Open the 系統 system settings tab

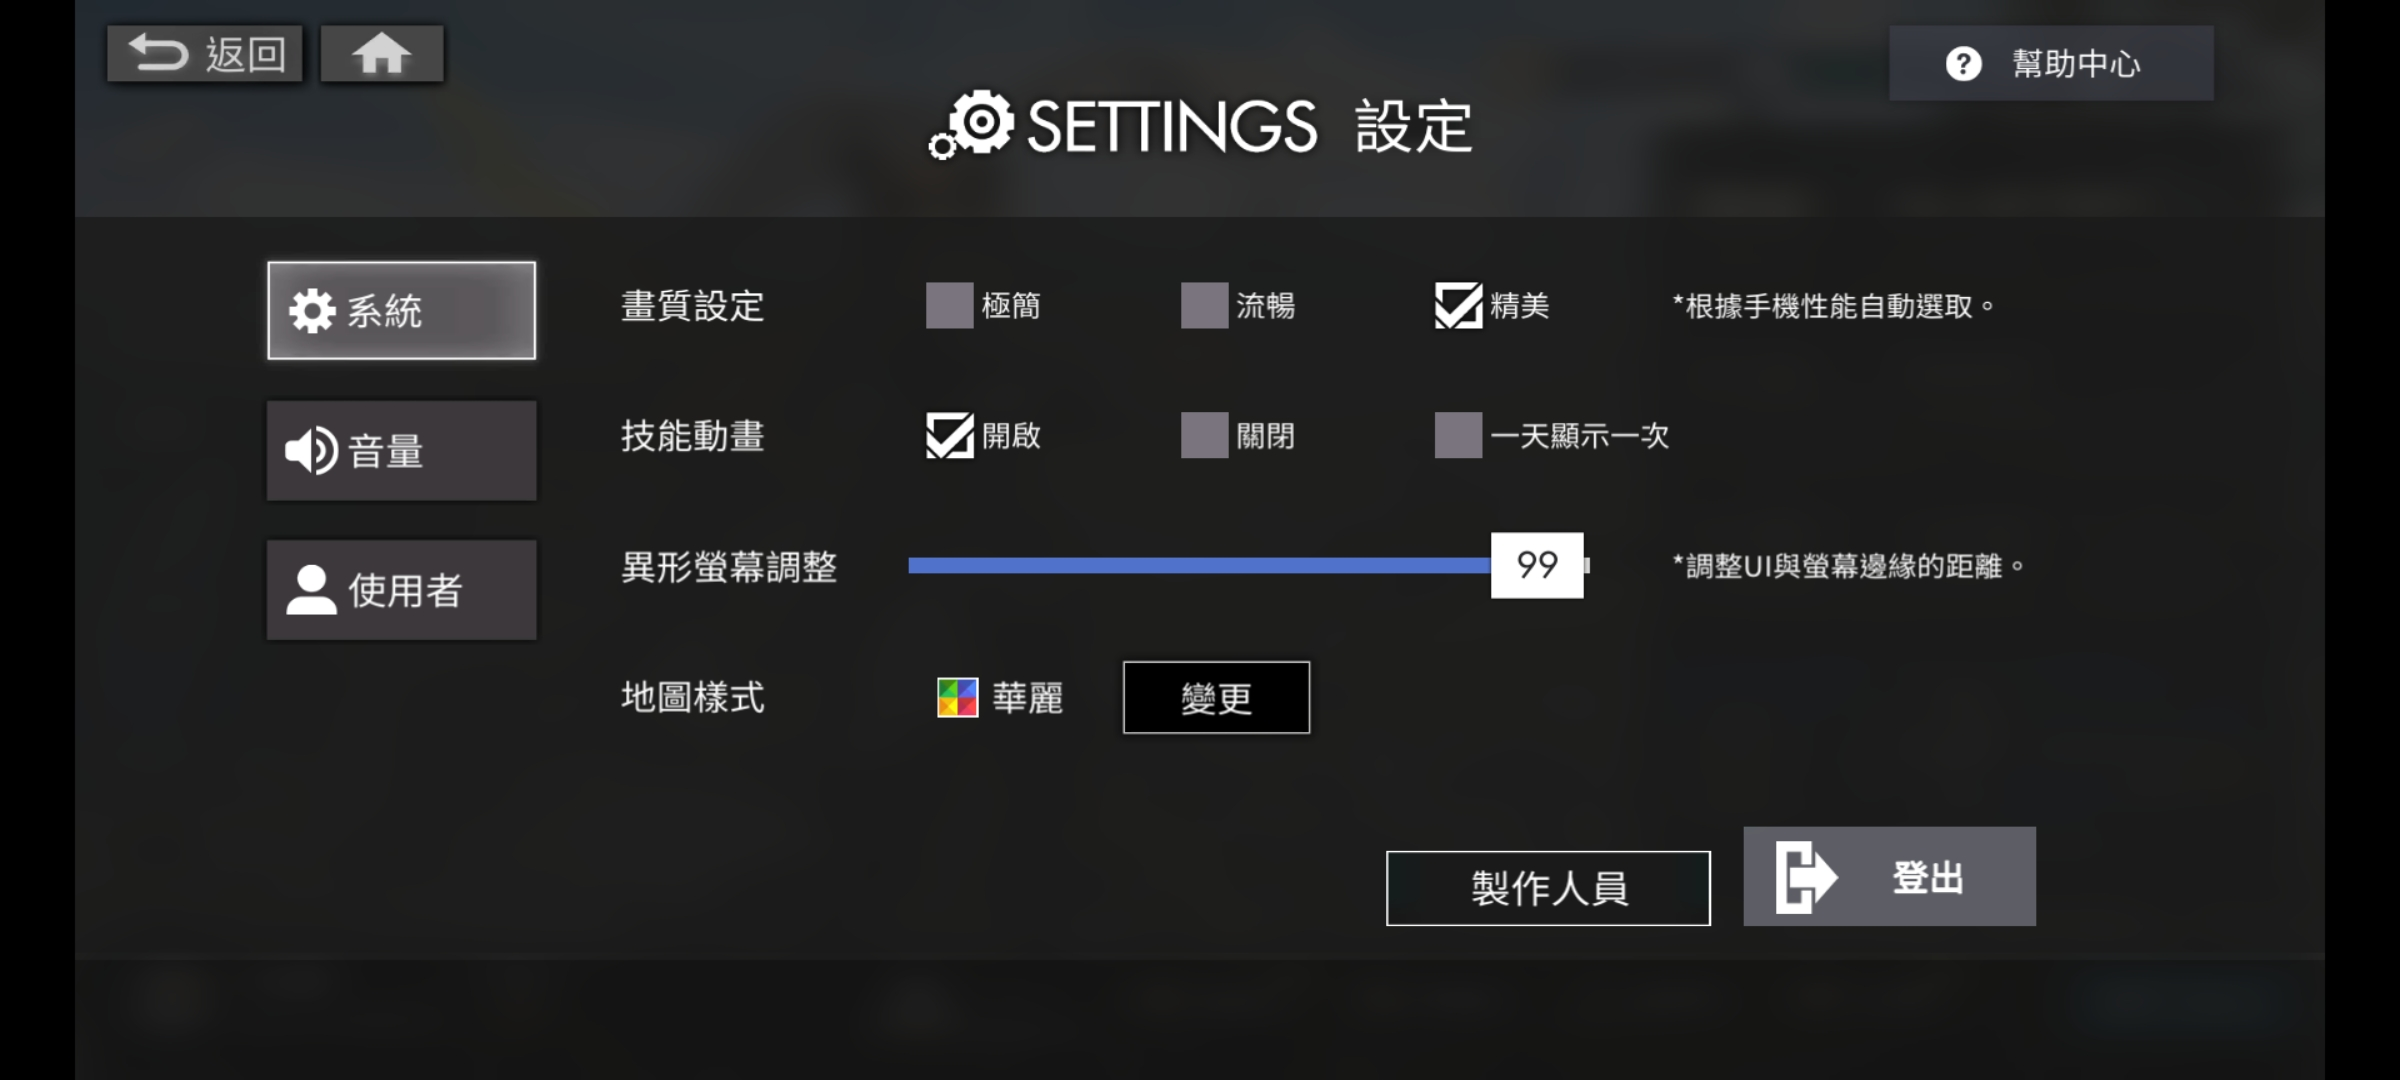401,311
